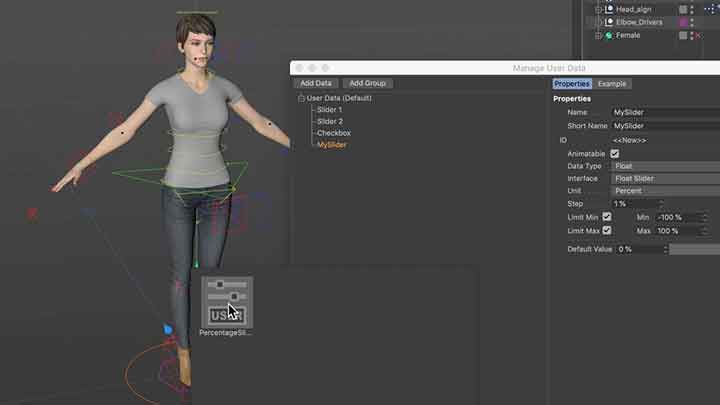Click the Head_align null object icon
The width and height of the screenshot is (720, 405).
pyautogui.click(x=609, y=9)
